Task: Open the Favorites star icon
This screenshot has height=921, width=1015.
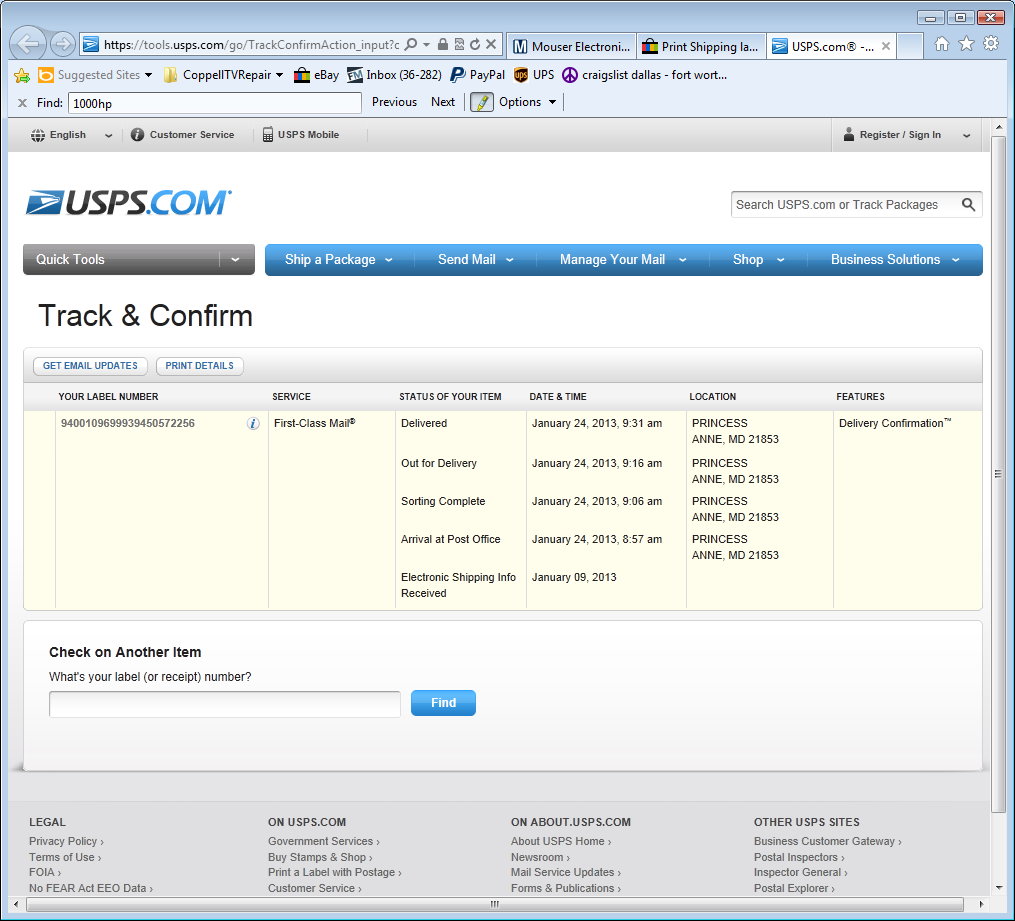Action: pos(966,44)
